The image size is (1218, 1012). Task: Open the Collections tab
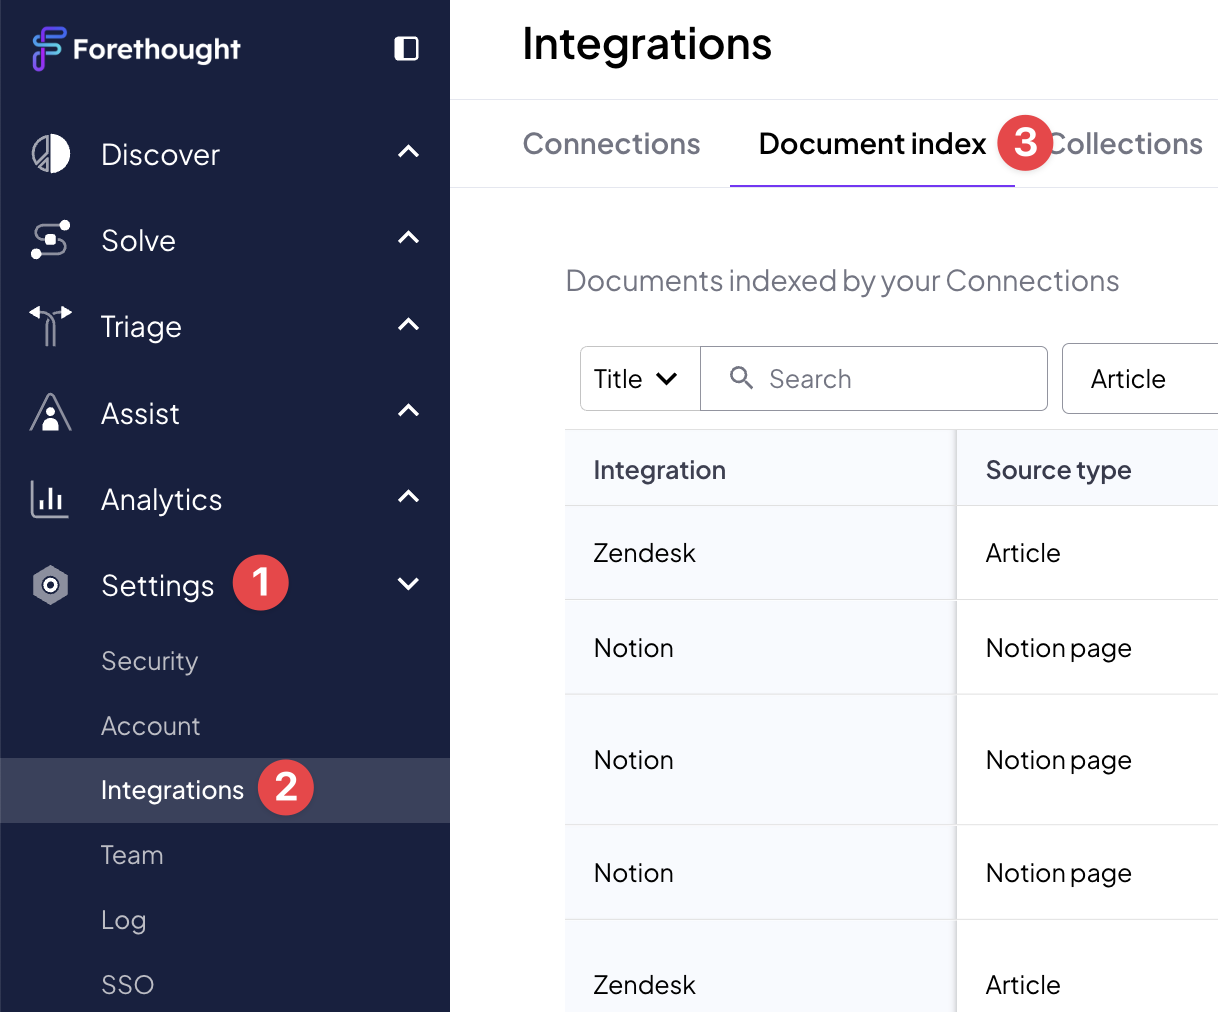coord(1125,144)
